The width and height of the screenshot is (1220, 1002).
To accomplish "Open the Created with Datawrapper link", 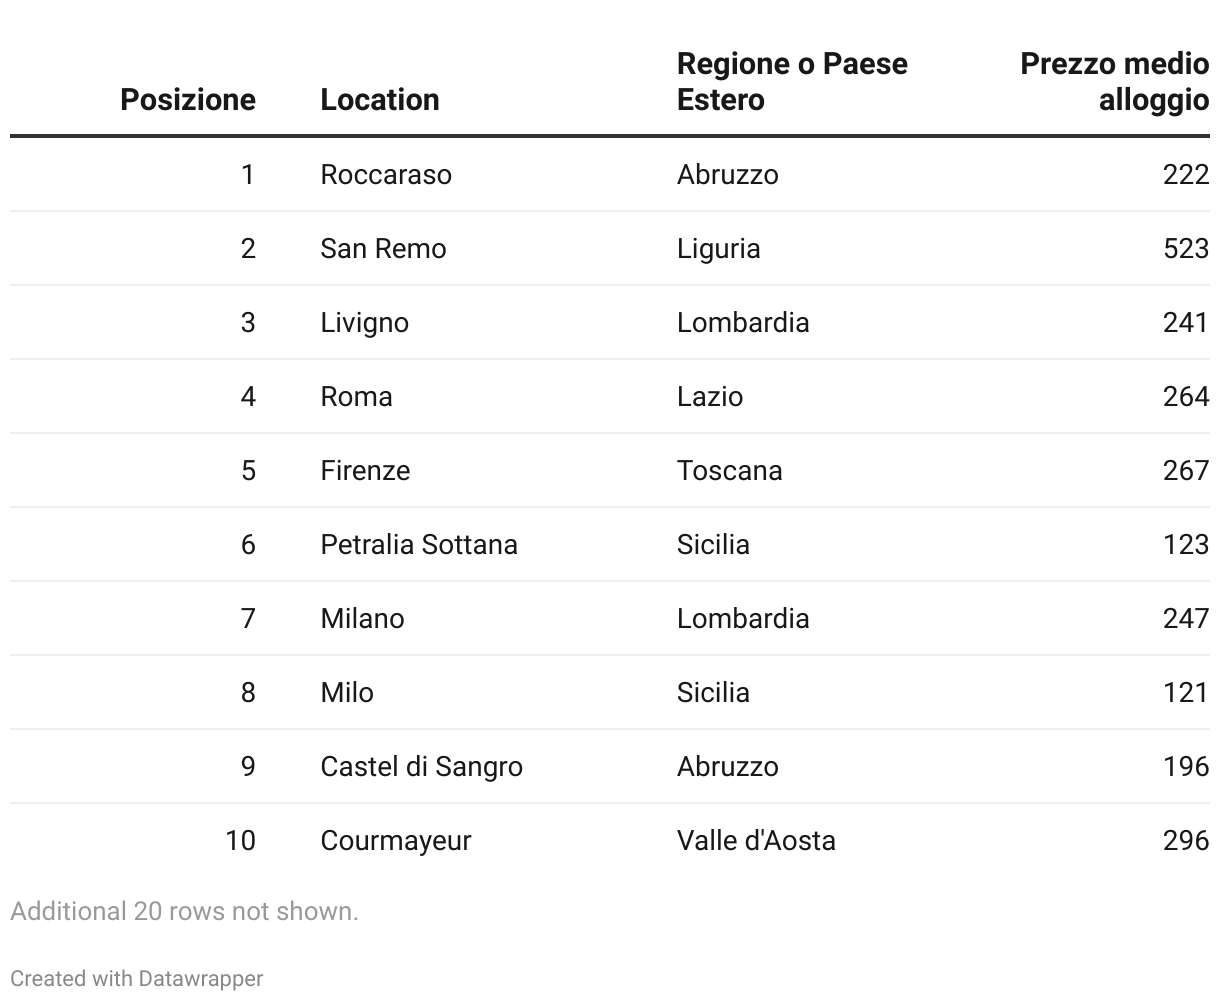I will [137, 978].
